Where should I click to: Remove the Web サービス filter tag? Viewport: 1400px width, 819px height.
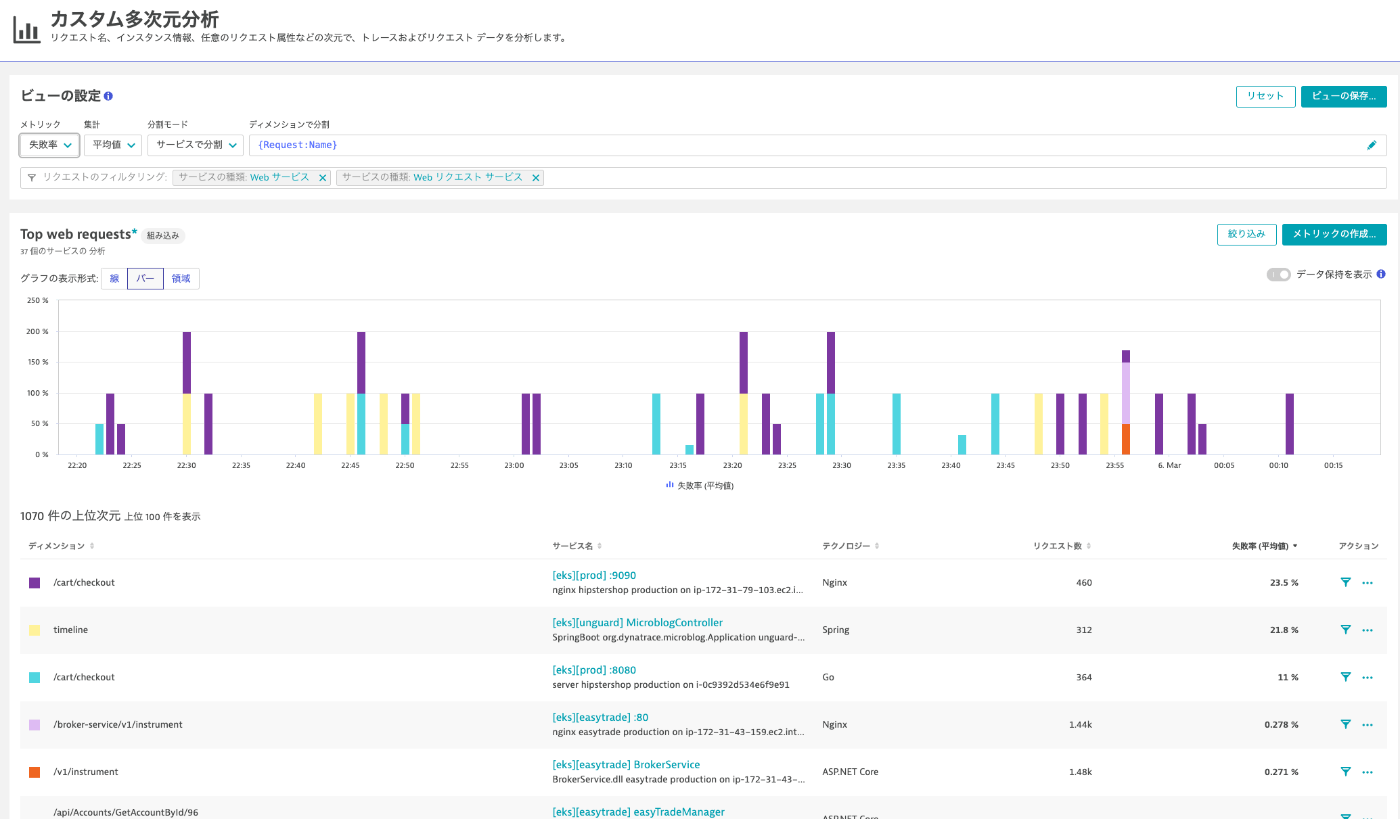click(x=322, y=177)
